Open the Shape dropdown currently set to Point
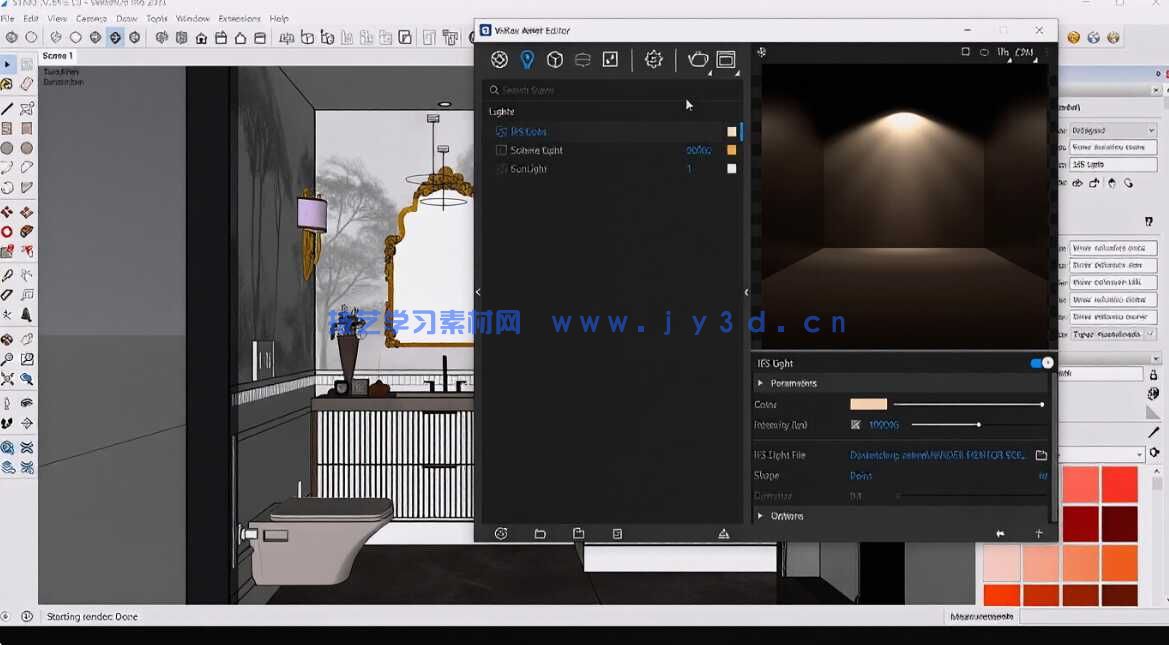Screen dimensions: 1169x645 click(861, 476)
